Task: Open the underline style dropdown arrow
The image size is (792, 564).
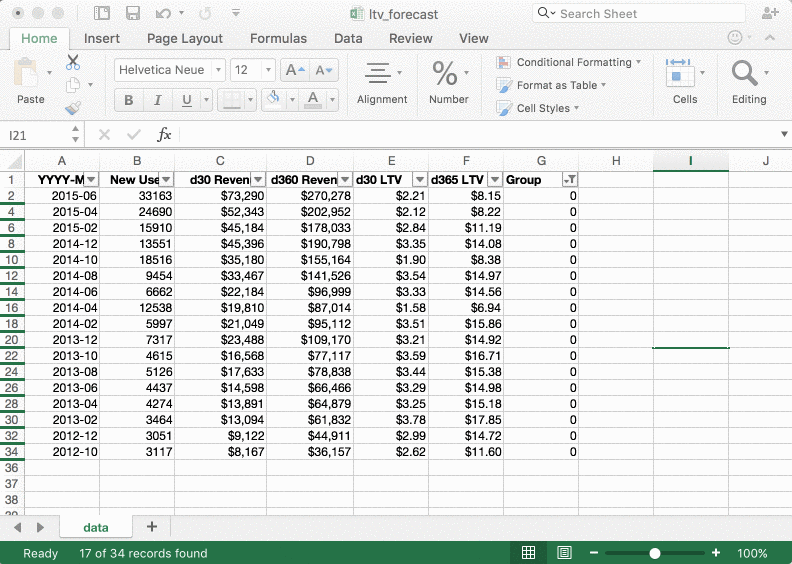Action: [x=206, y=100]
